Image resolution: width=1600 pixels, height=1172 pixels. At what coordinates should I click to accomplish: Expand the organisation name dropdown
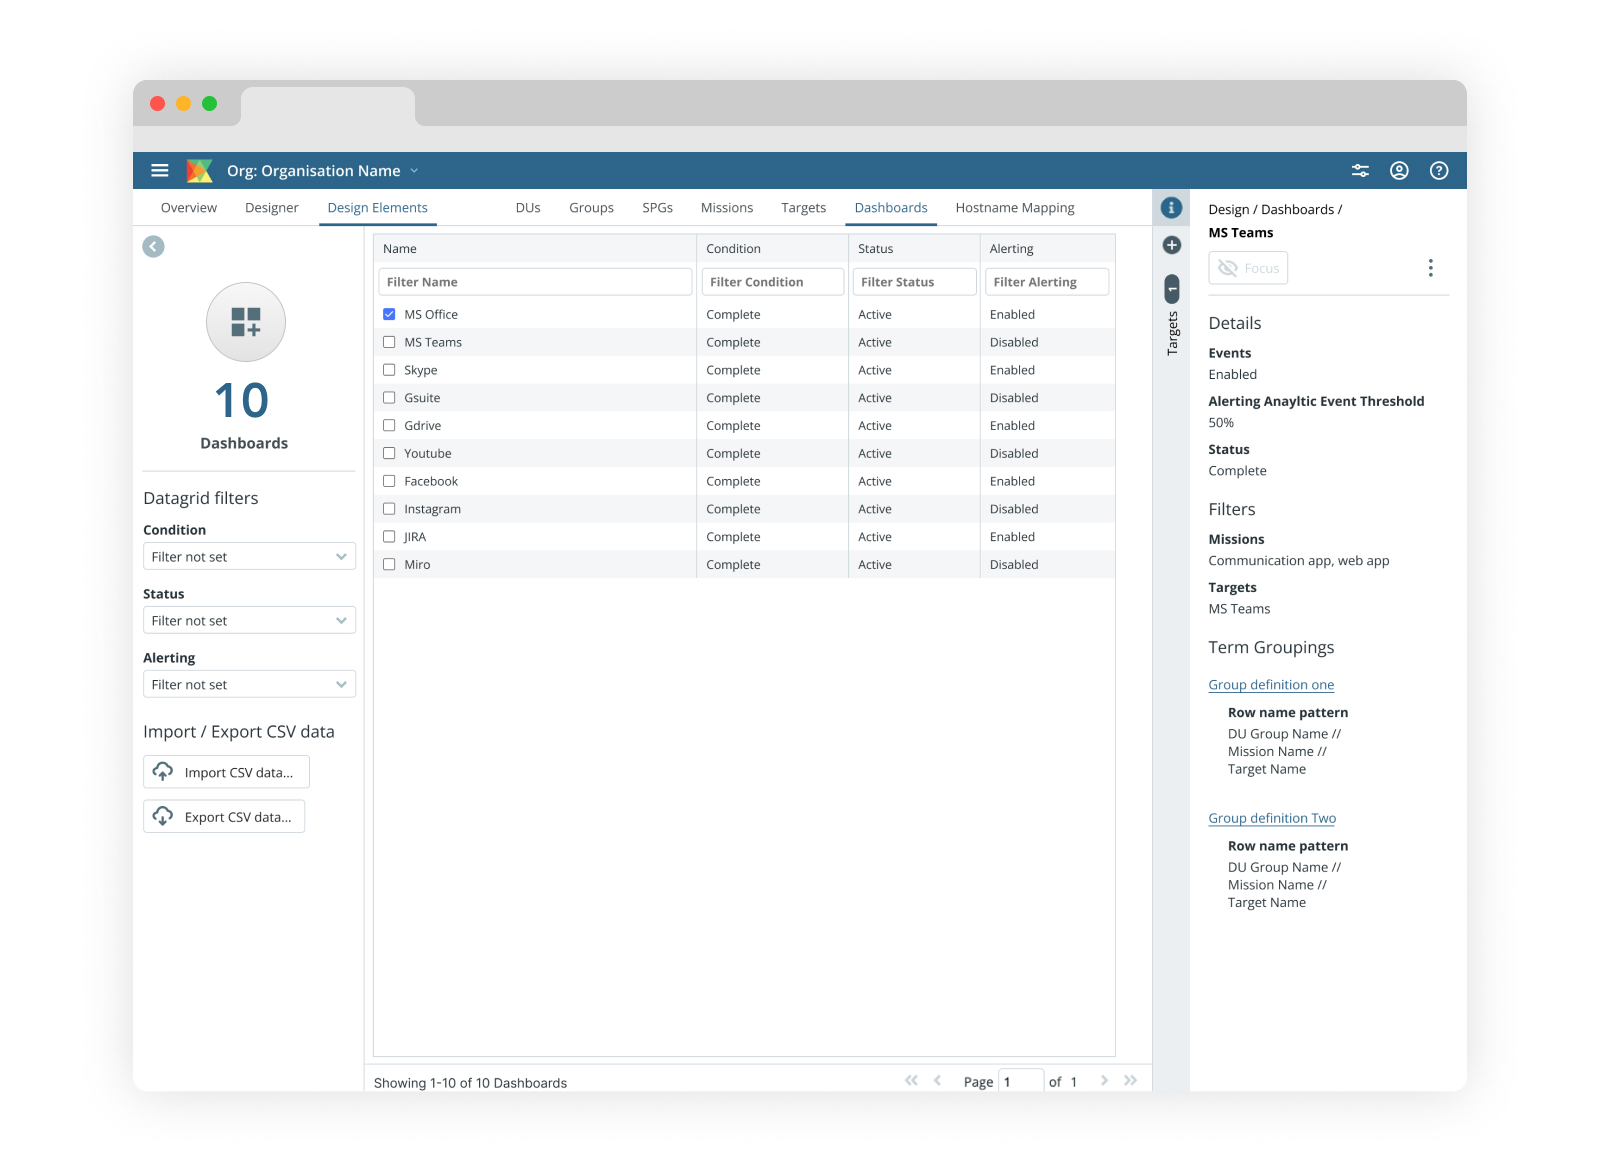pyautogui.click(x=414, y=171)
